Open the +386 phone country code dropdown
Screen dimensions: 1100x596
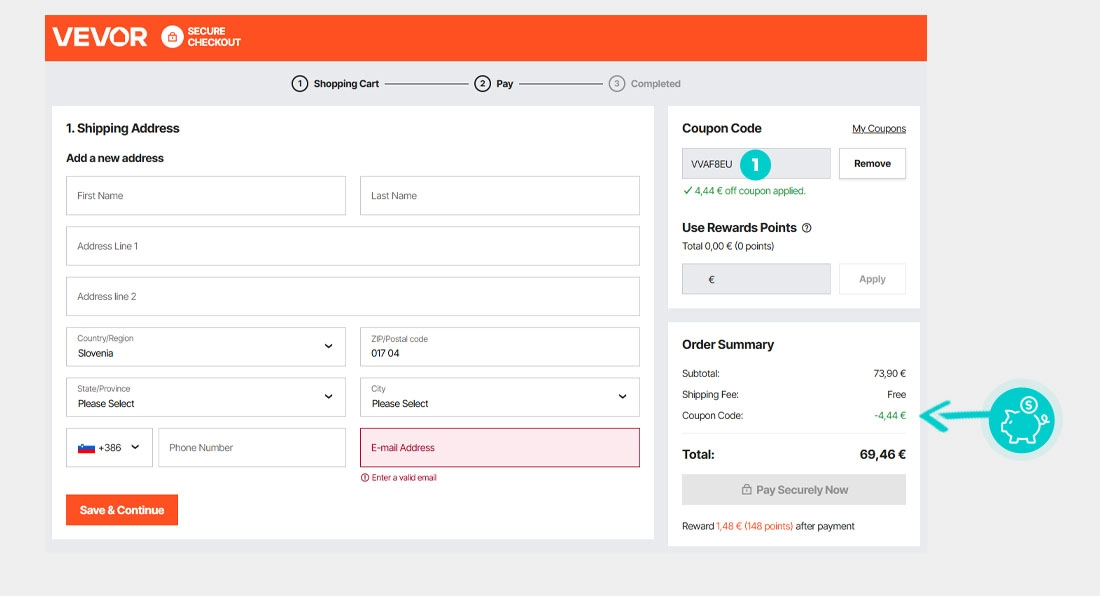click(x=109, y=447)
